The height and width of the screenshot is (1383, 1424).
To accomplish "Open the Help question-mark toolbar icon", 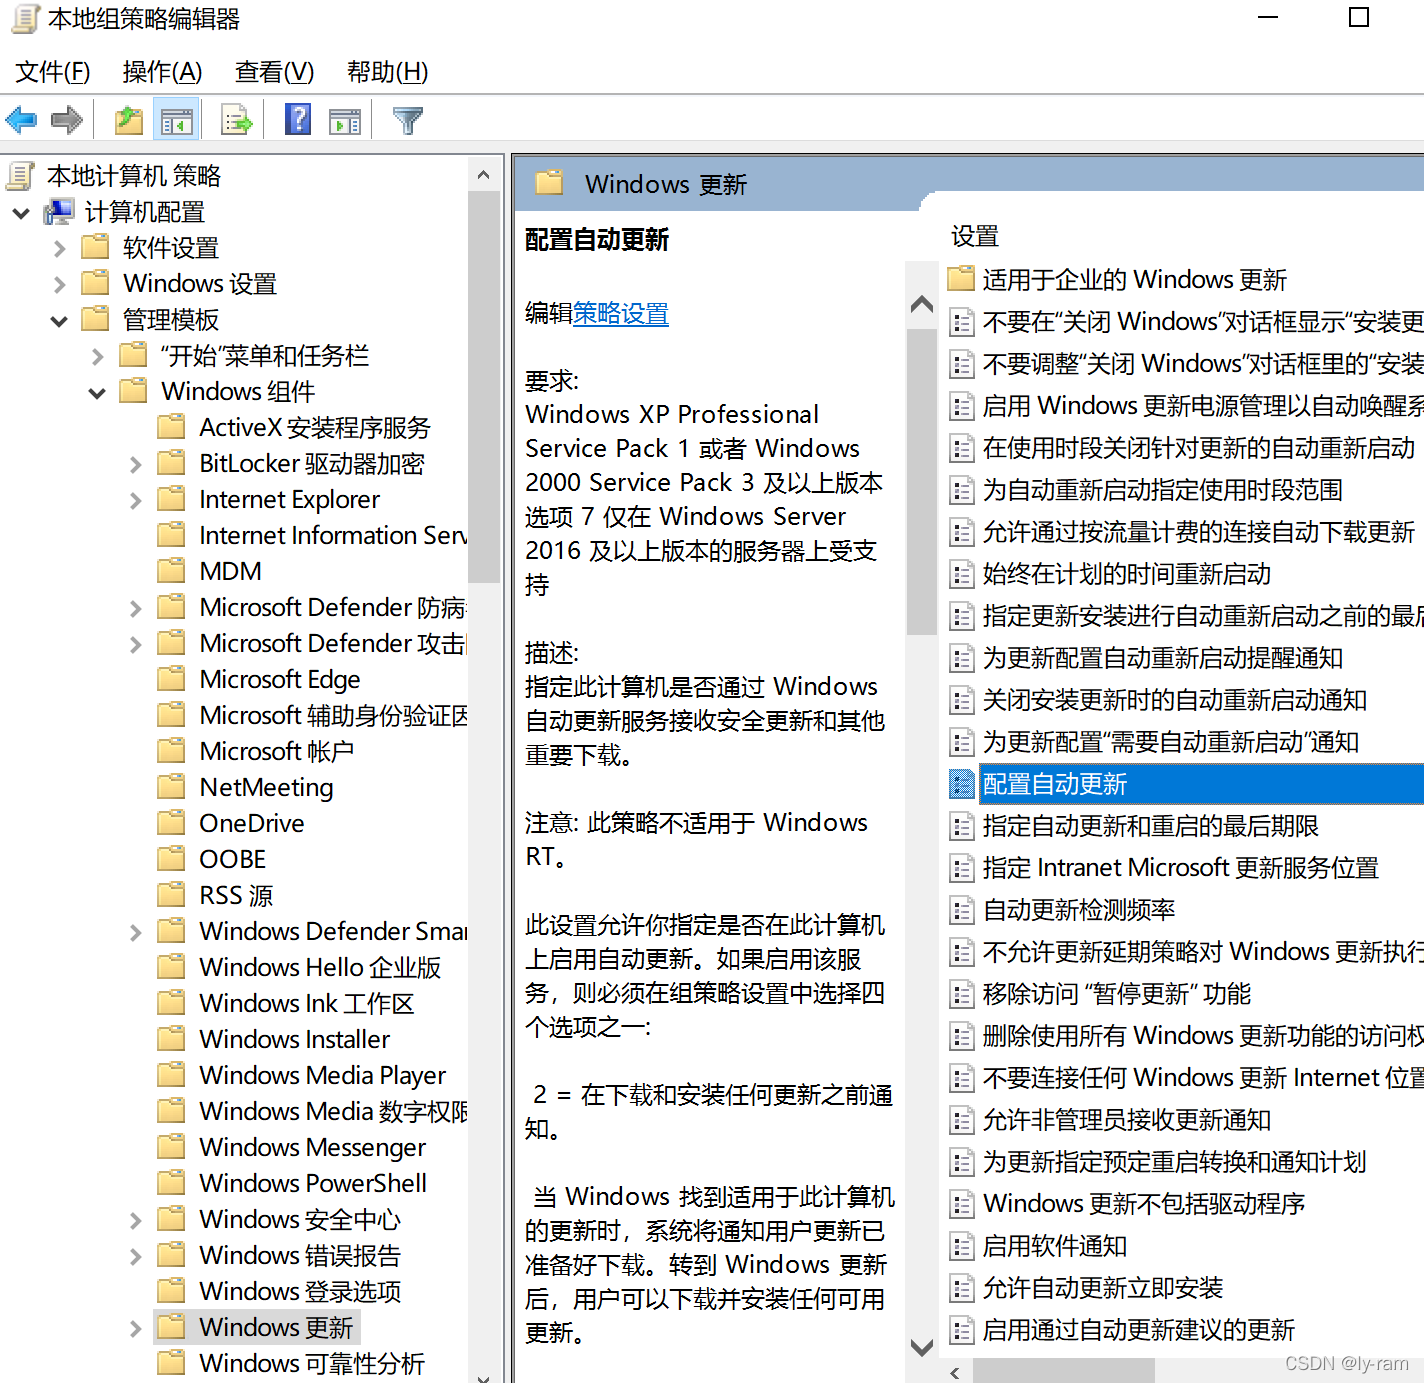I will point(298,120).
